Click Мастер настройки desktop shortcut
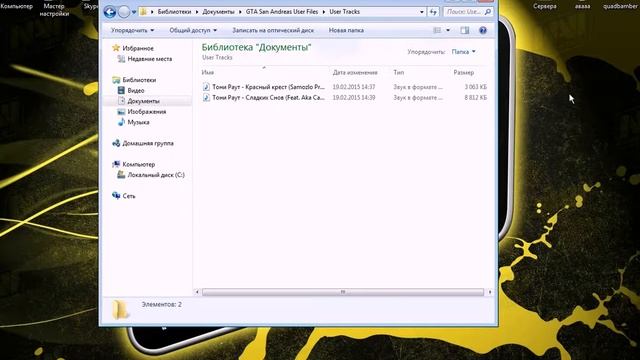The width and height of the screenshot is (640, 360). tap(54, 10)
